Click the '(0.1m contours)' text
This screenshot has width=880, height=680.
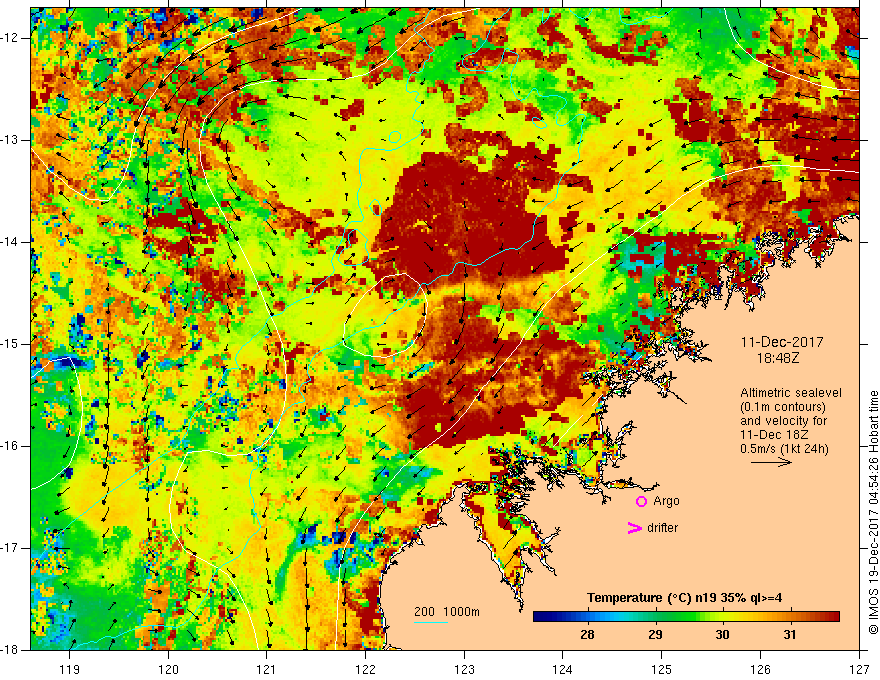(x=782, y=407)
